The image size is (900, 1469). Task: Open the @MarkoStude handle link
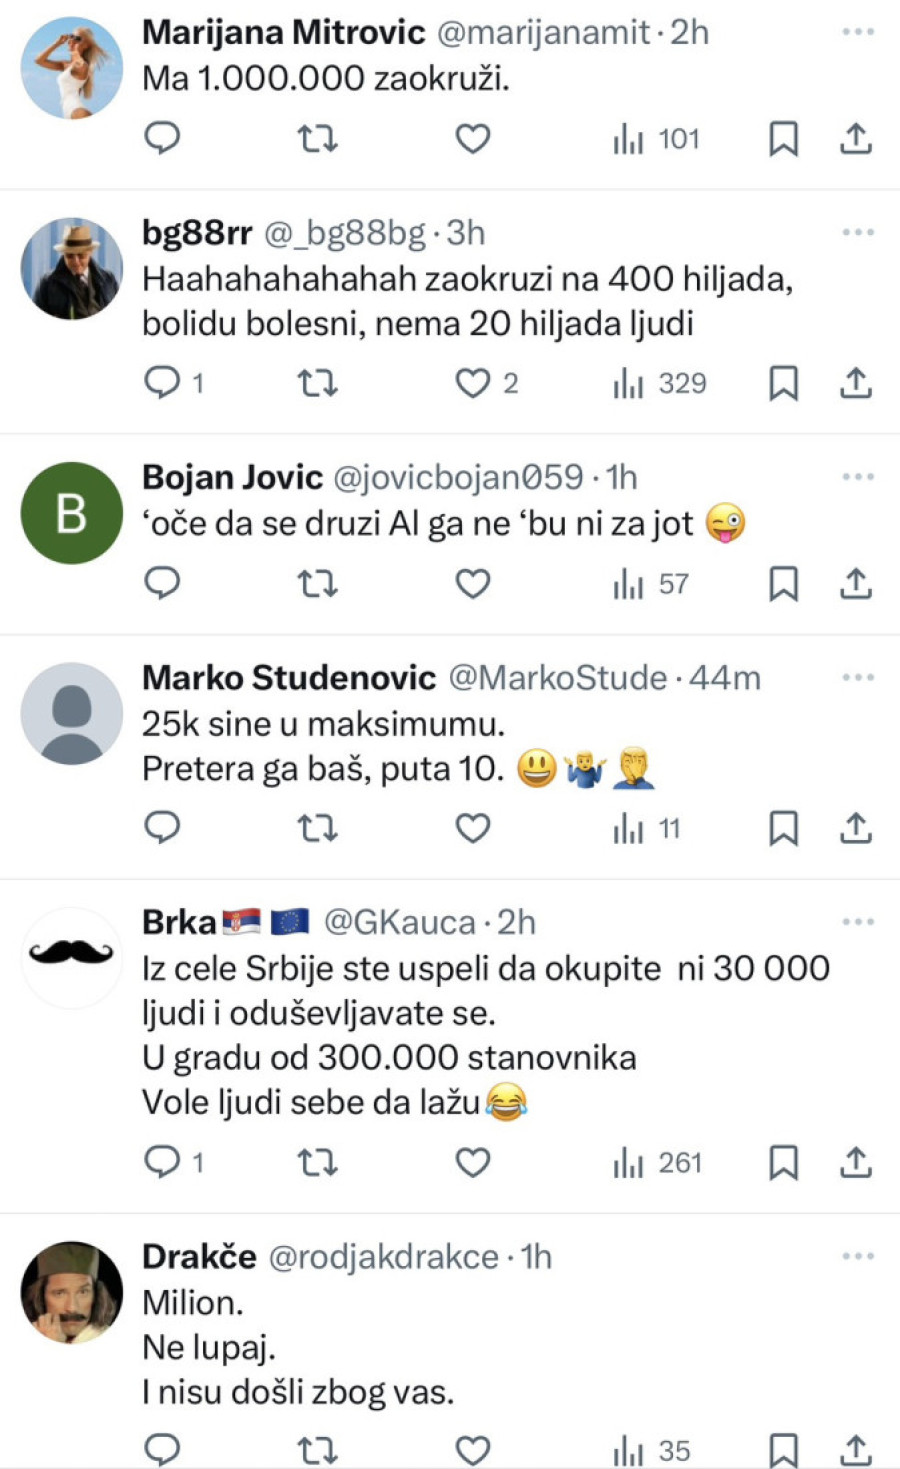point(557,677)
